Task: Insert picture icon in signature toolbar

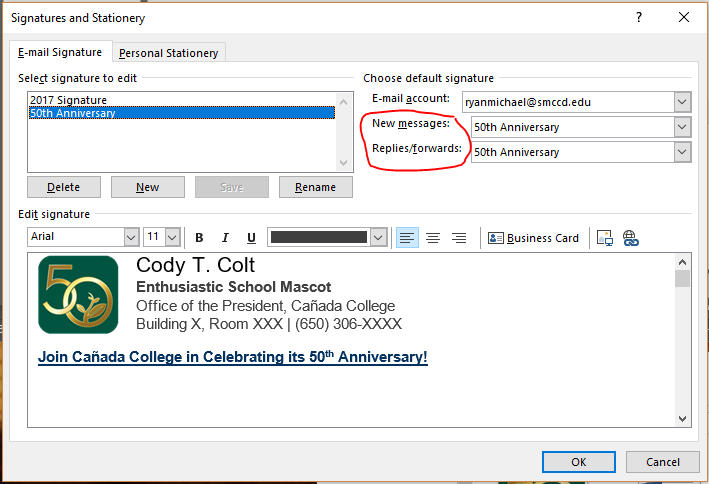Action: click(604, 238)
